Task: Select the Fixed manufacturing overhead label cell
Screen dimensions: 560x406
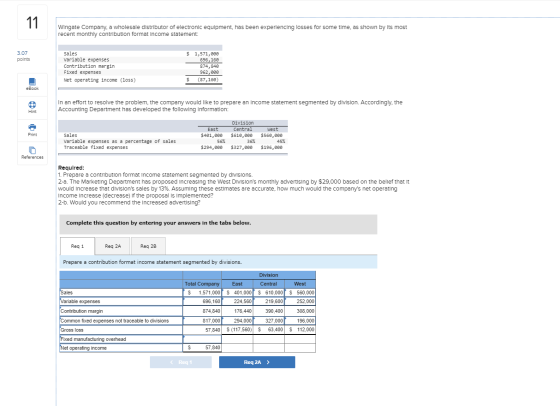Action: [121, 339]
